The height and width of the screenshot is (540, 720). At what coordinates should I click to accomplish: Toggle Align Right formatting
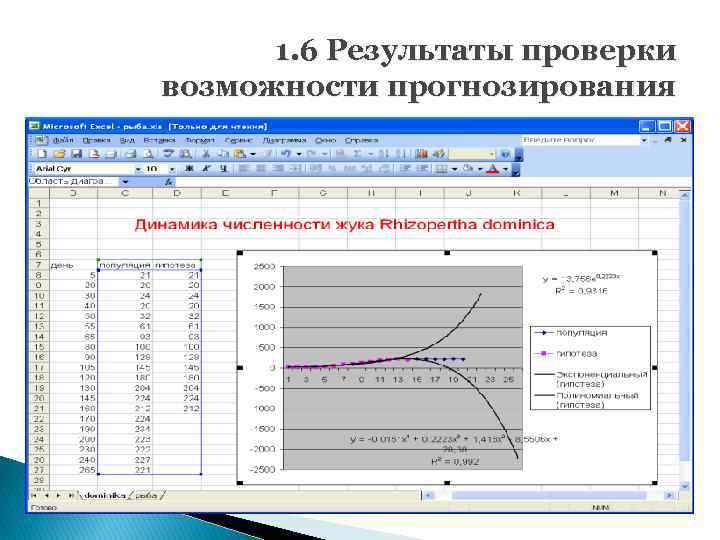click(278, 169)
